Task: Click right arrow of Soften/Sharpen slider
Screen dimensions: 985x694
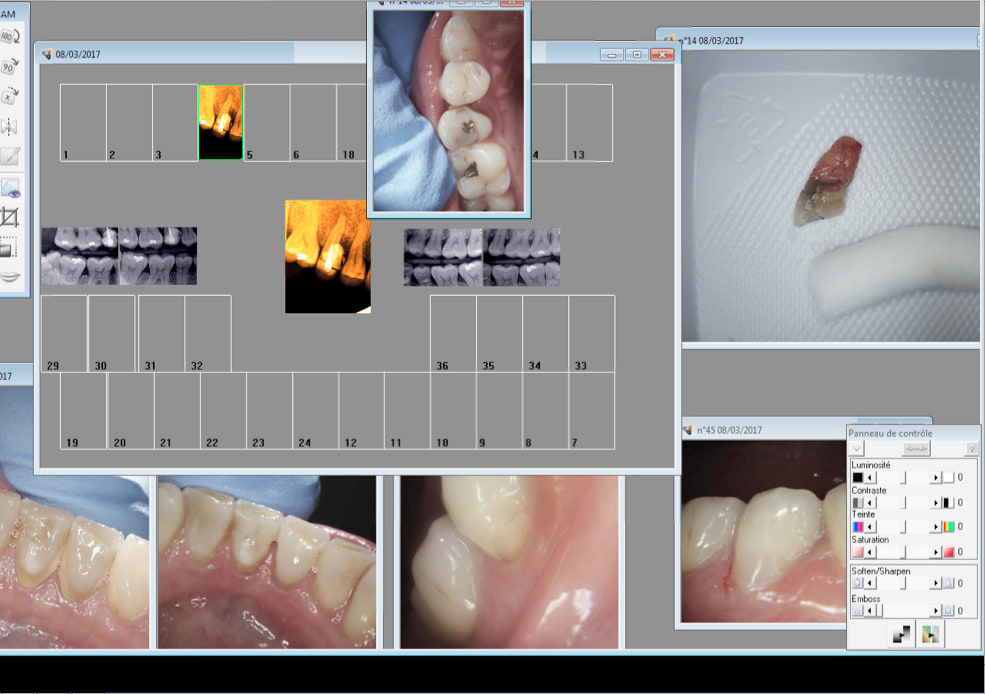Action: point(936,583)
